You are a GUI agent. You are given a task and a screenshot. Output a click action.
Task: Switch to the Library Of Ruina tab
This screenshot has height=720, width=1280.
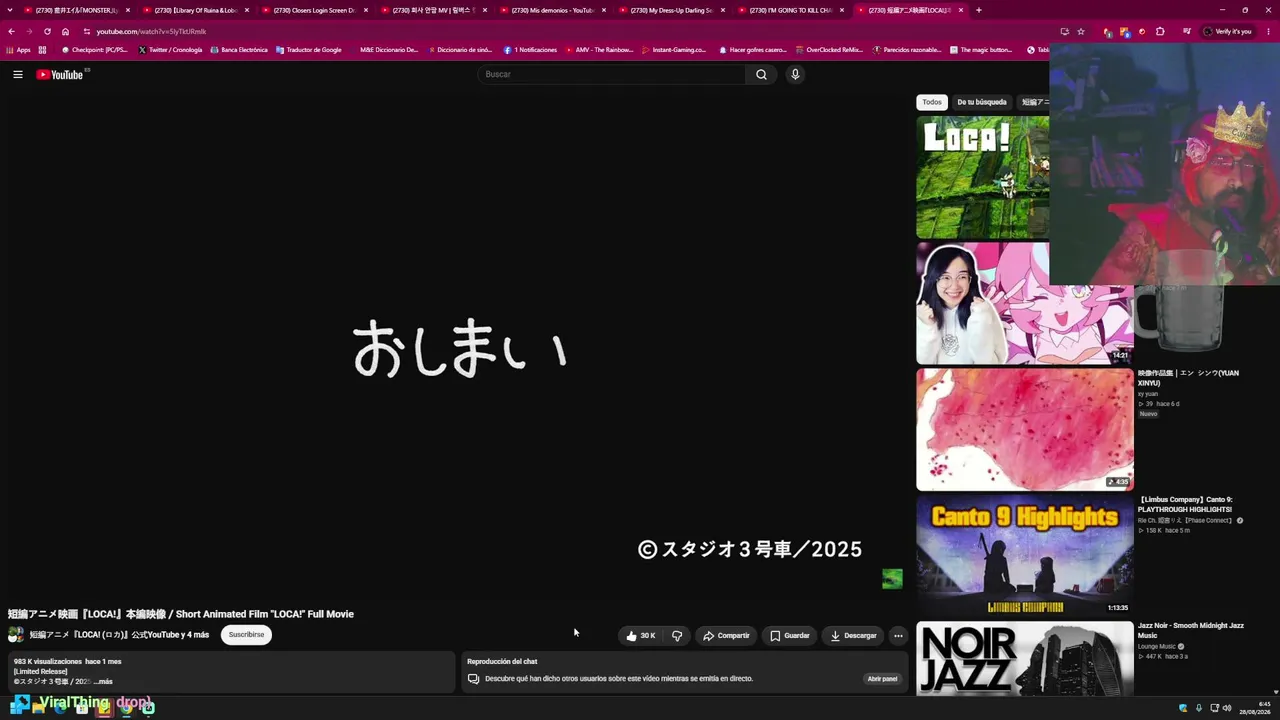pyautogui.click(x=196, y=10)
